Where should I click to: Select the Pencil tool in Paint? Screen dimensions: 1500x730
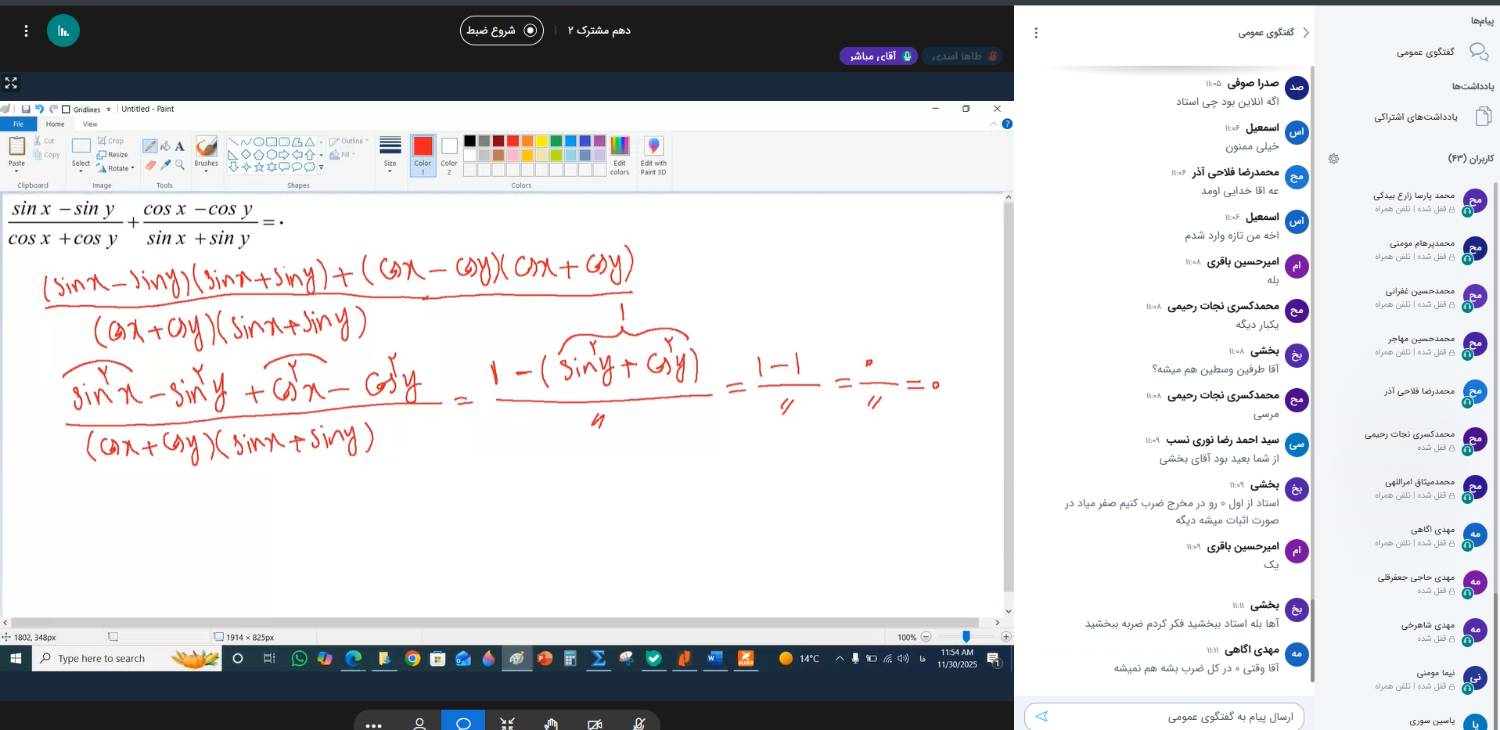pos(150,146)
